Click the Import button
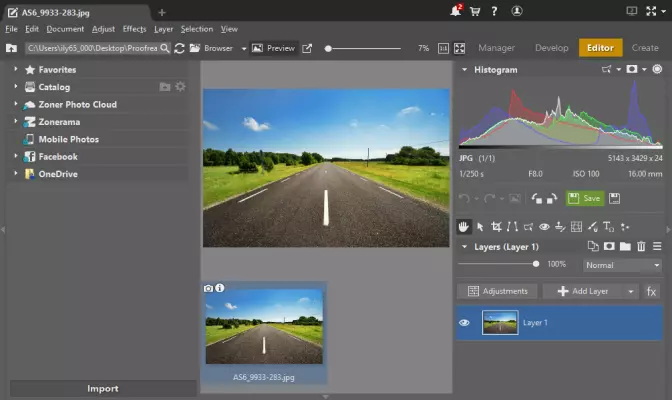Viewport: 672px width, 400px height. (102, 388)
